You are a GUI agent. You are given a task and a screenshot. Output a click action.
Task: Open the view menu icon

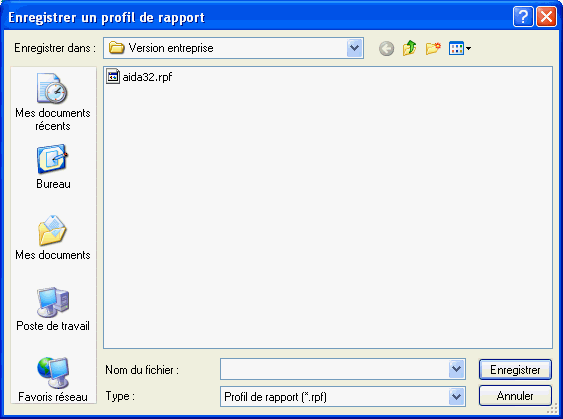coord(460,48)
